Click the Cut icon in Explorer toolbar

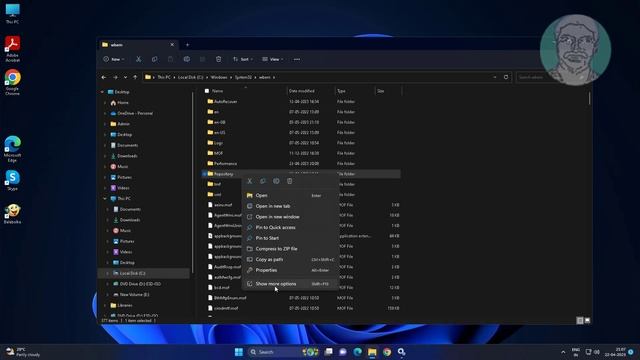pos(138,59)
